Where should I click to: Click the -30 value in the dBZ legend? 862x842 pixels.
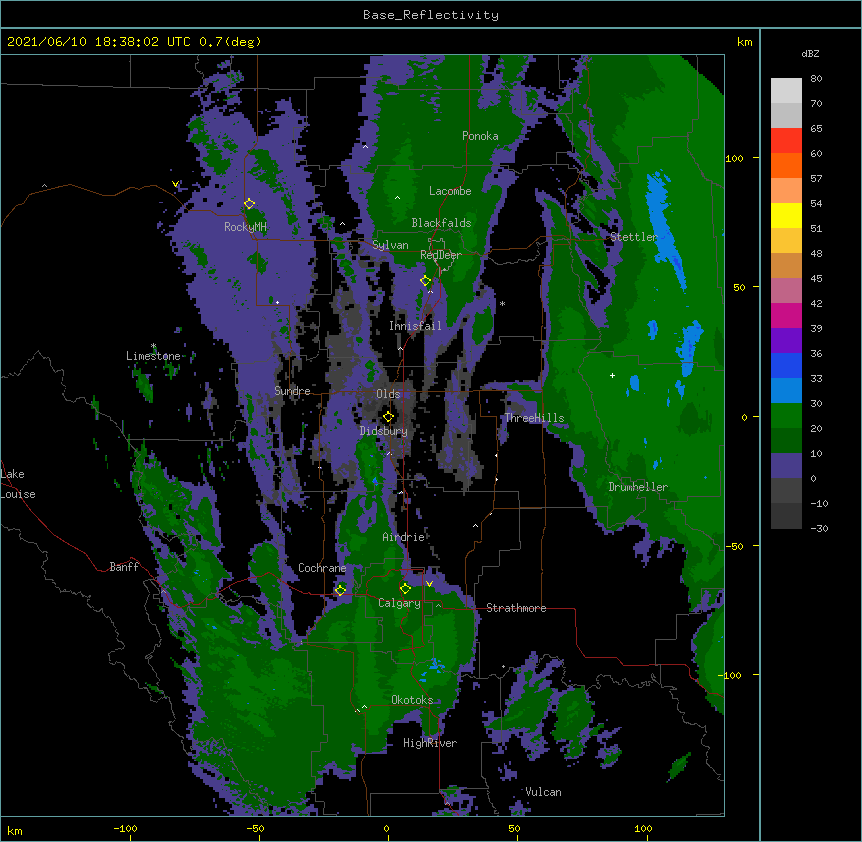[x=819, y=528]
